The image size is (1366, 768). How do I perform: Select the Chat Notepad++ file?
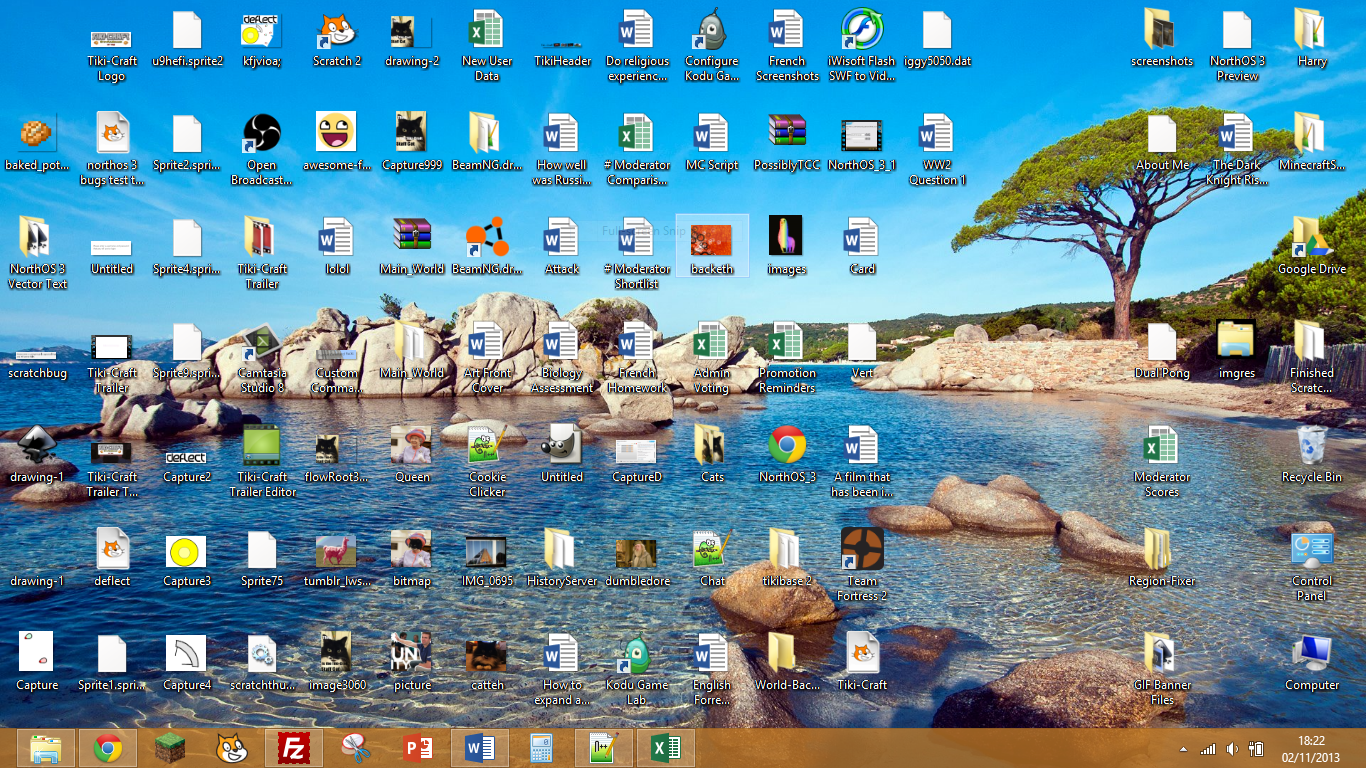coord(712,559)
